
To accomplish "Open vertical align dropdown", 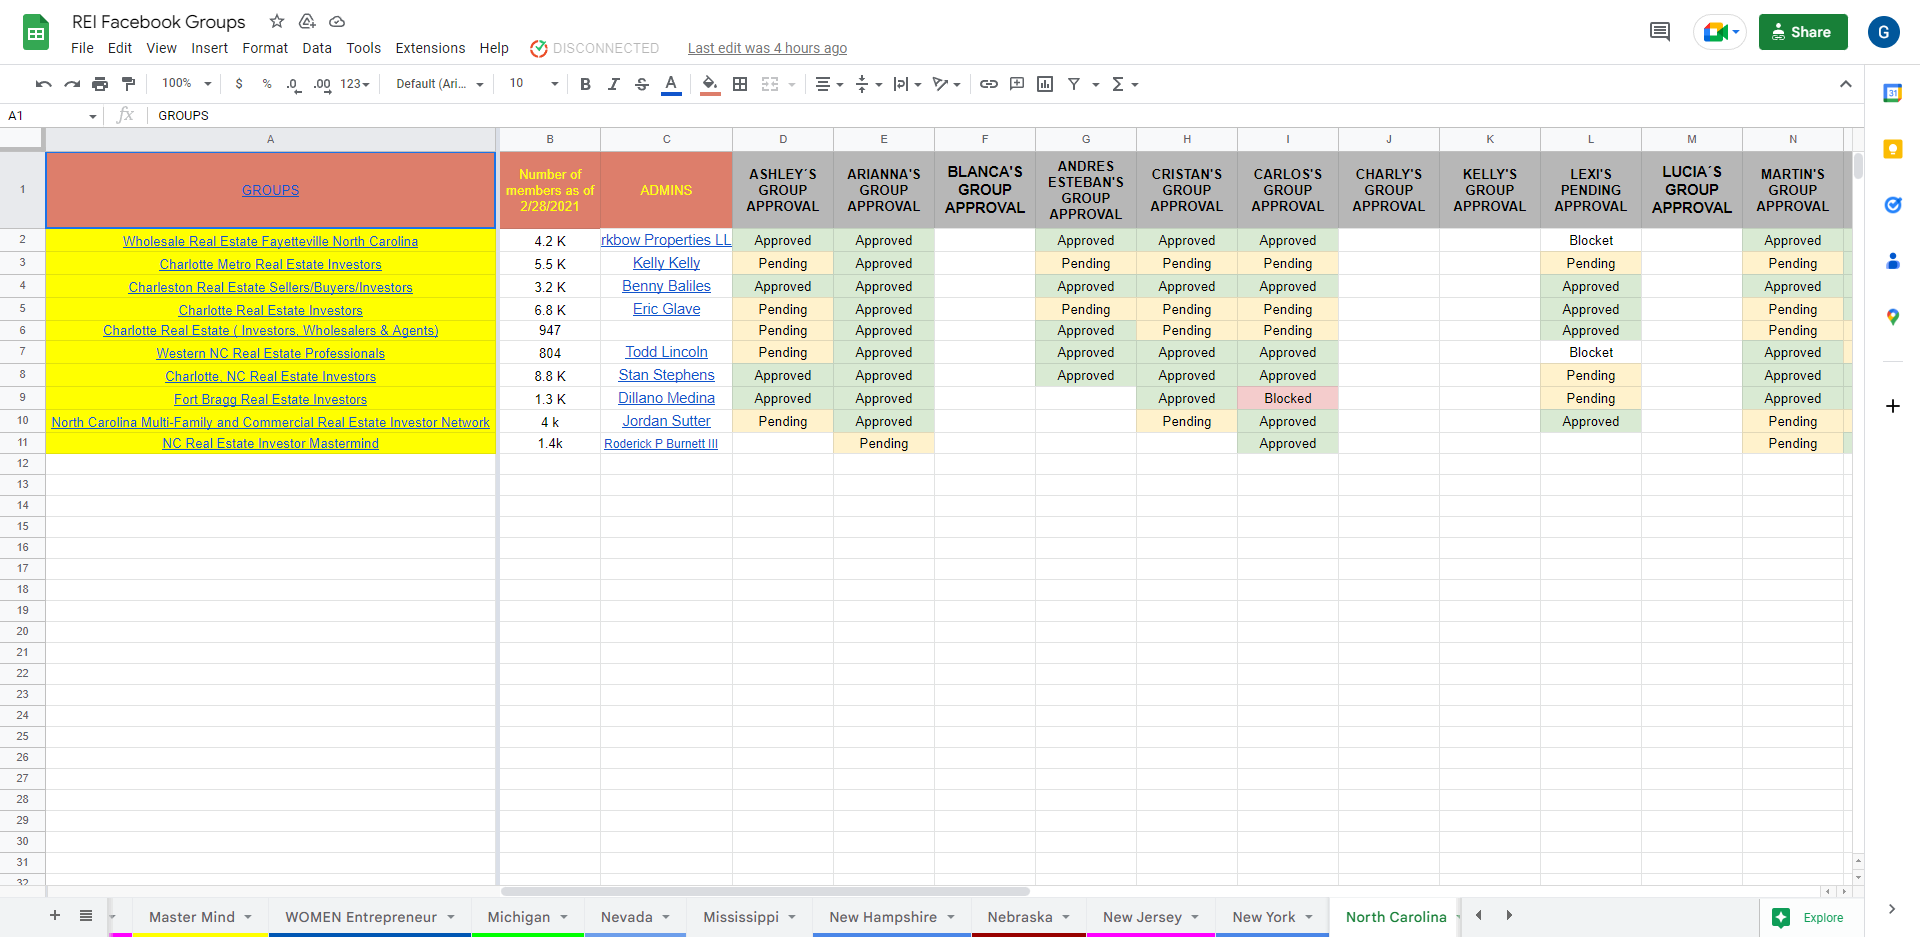I will (868, 84).
